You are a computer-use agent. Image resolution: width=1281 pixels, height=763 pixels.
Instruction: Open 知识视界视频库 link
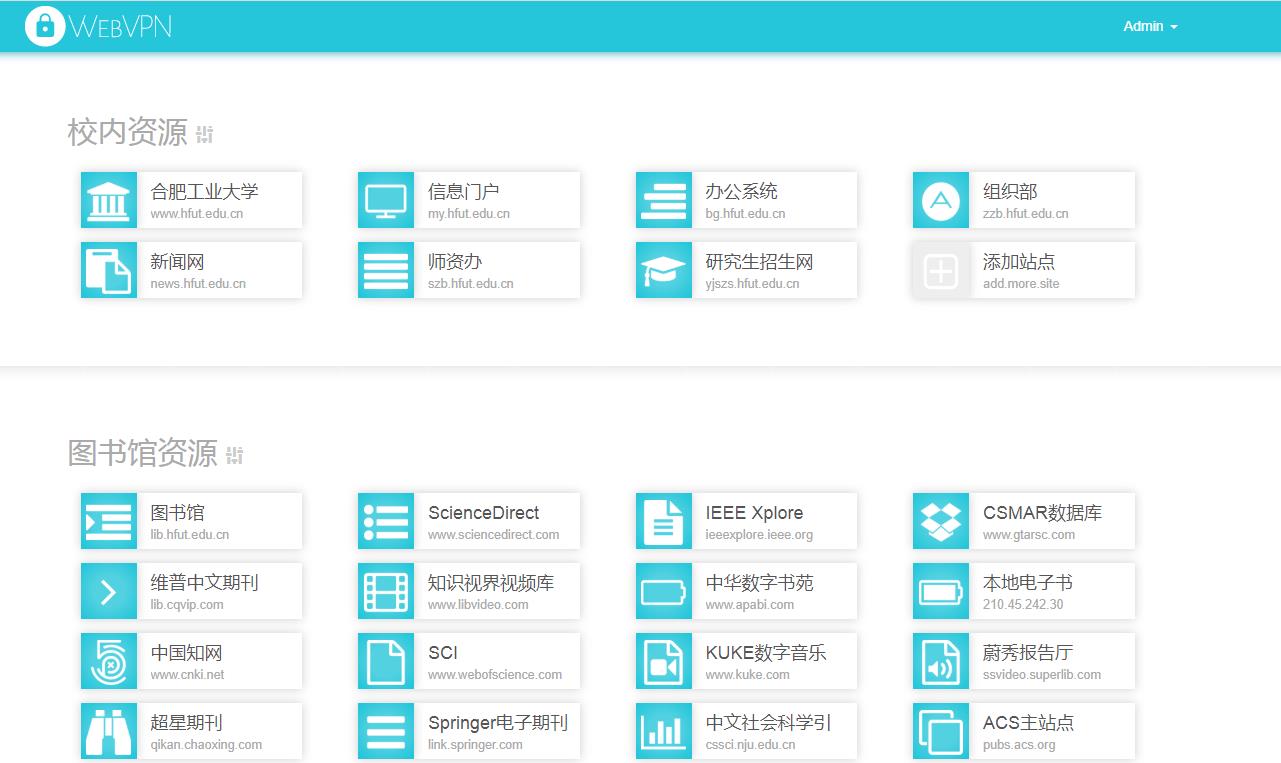coord(491,582)
